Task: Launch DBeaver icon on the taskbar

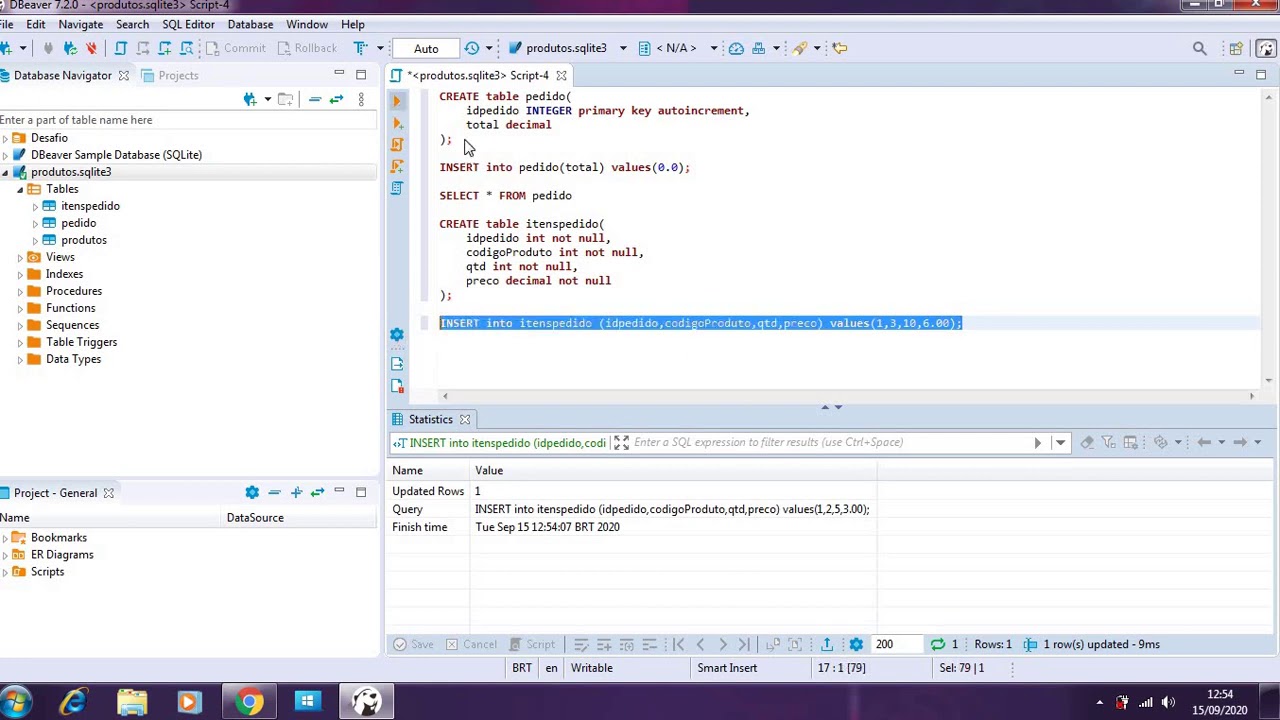Action: [366, 702]
